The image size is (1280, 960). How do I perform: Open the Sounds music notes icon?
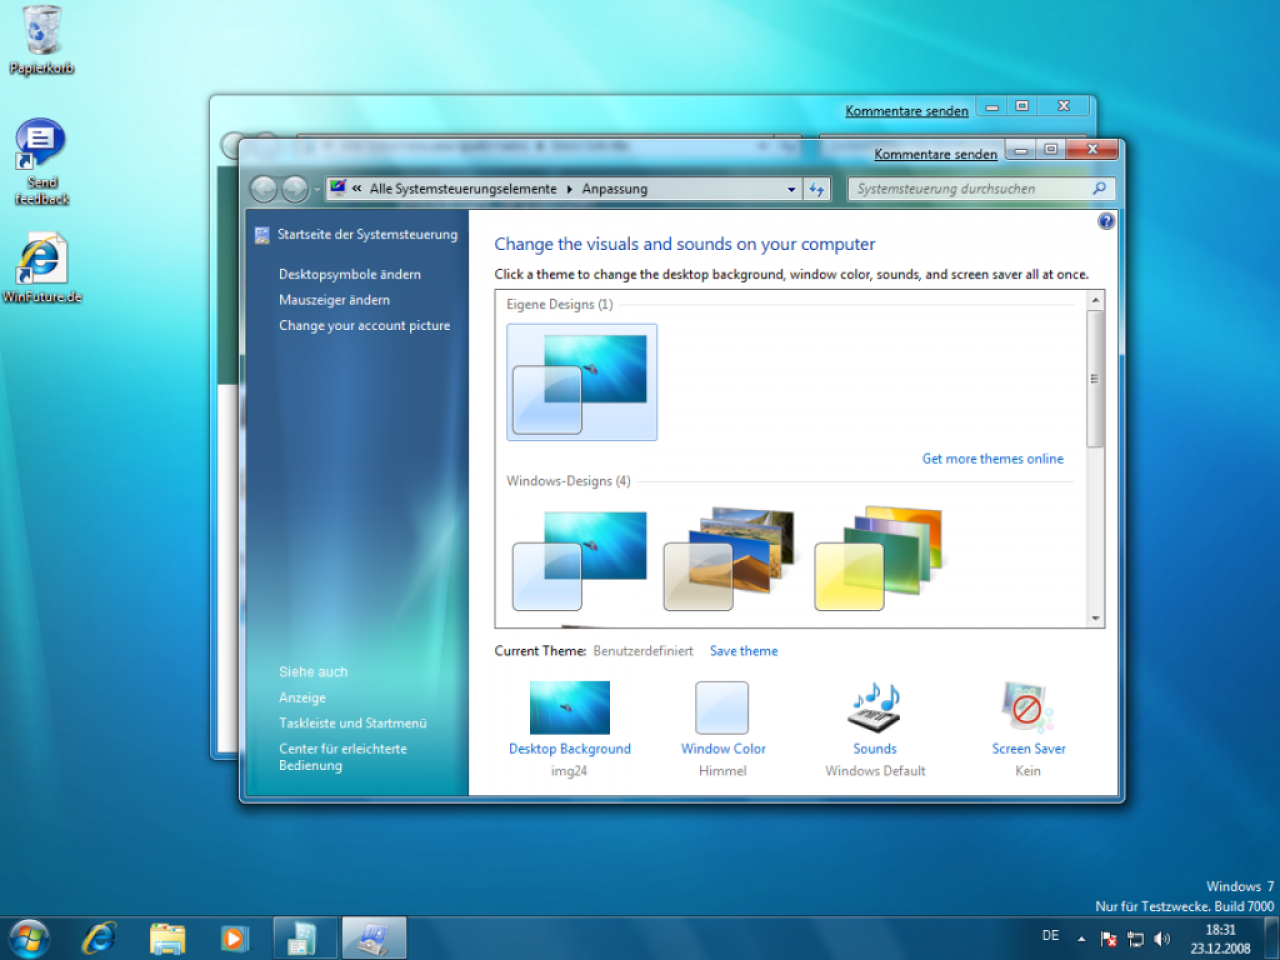pyautogui.click(x=875, y=708)
